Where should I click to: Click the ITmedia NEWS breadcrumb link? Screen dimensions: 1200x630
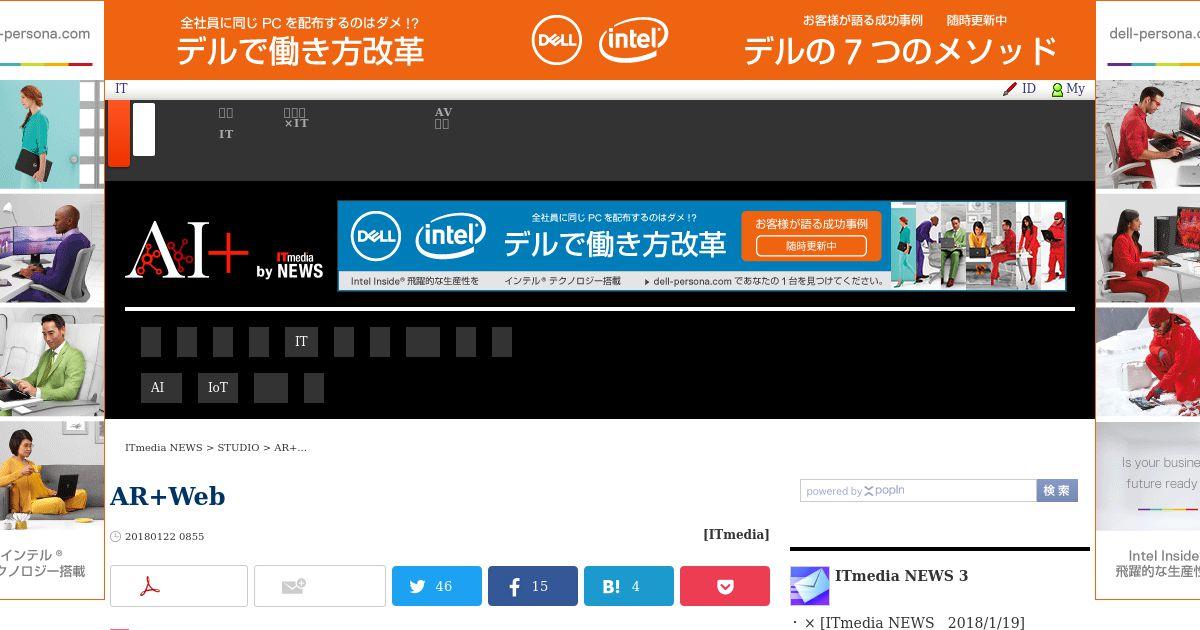(164, 448)
